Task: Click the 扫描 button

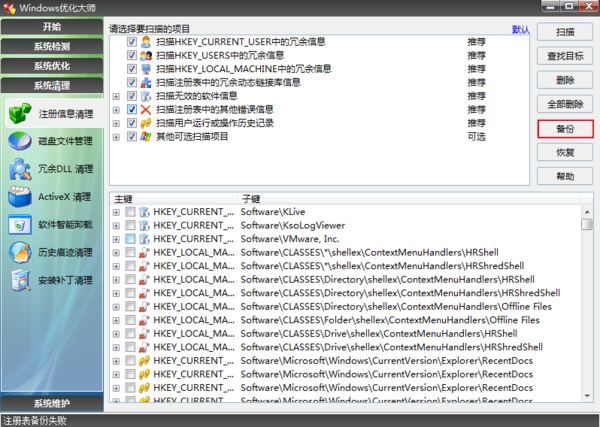Action: point(565,32)
